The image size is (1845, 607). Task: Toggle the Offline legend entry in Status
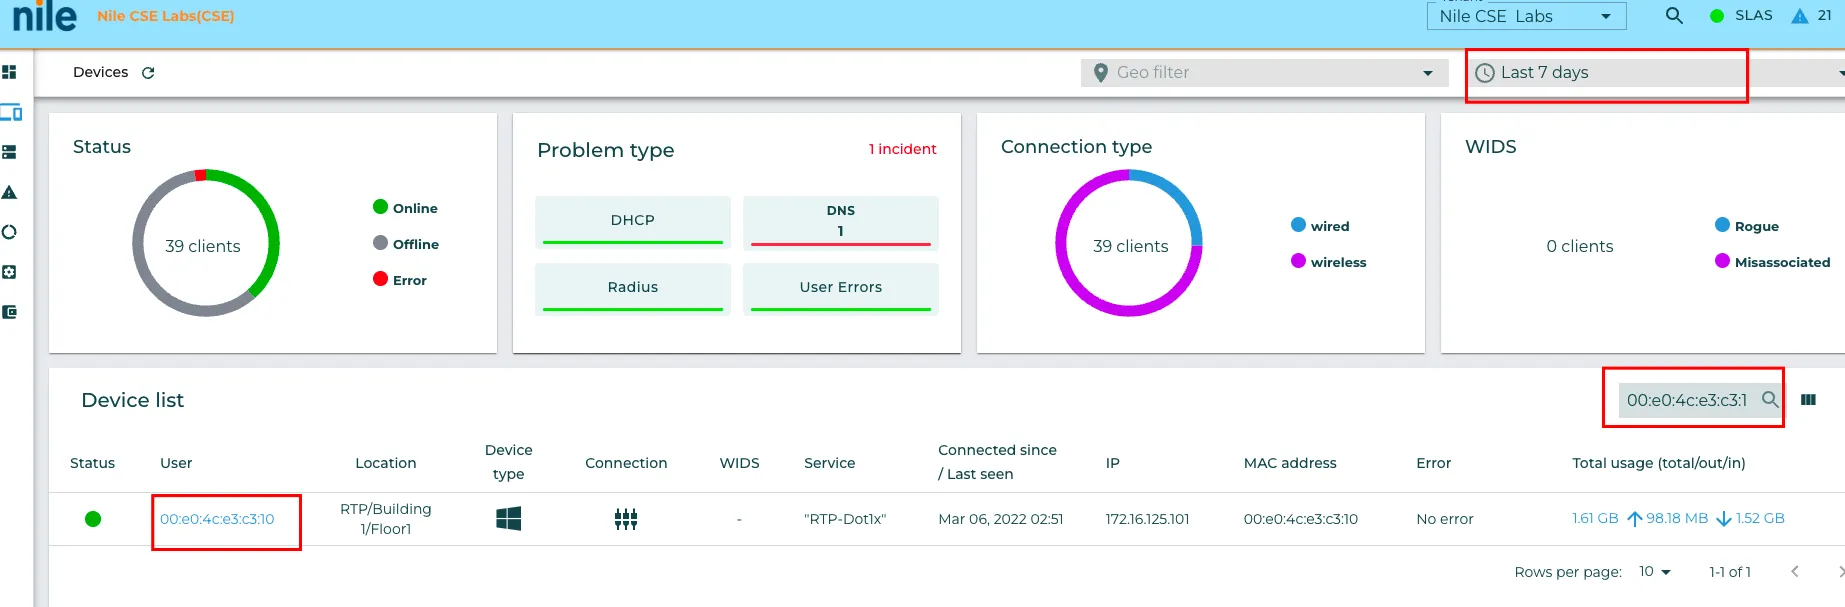[406, 244]
